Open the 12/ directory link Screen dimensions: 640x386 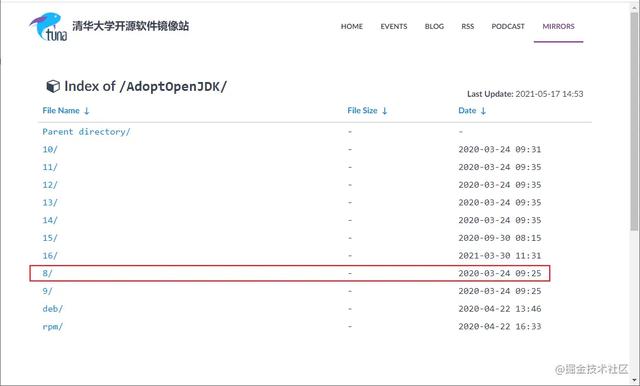[x=50, y=185]
